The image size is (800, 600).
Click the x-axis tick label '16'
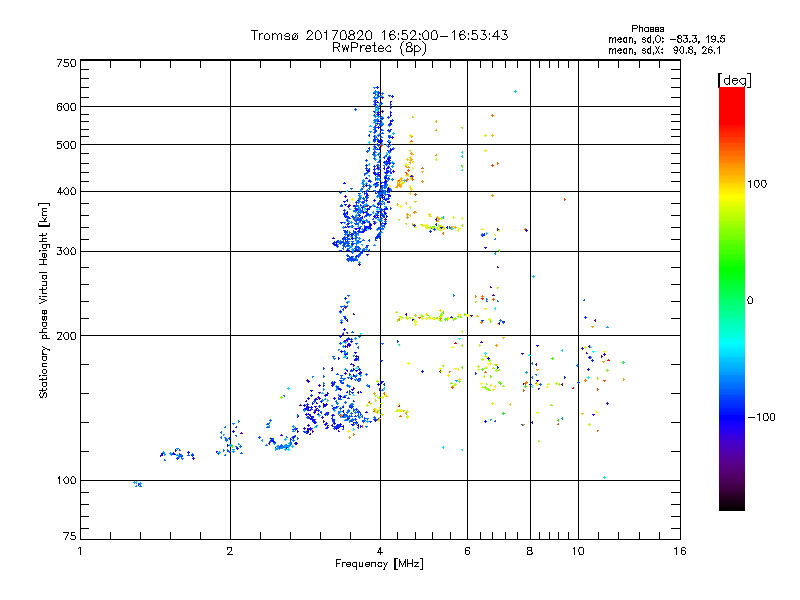[x=680, y=551]
